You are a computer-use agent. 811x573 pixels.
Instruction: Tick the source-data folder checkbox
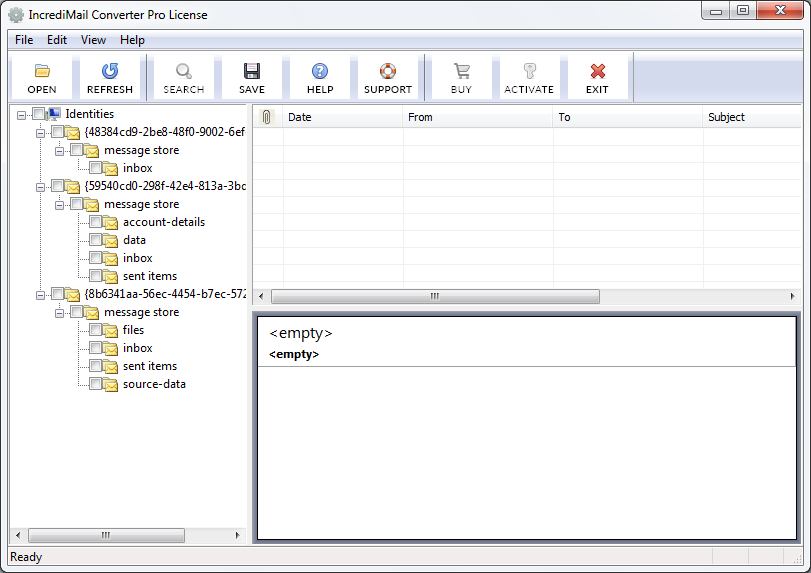[95, 383]
